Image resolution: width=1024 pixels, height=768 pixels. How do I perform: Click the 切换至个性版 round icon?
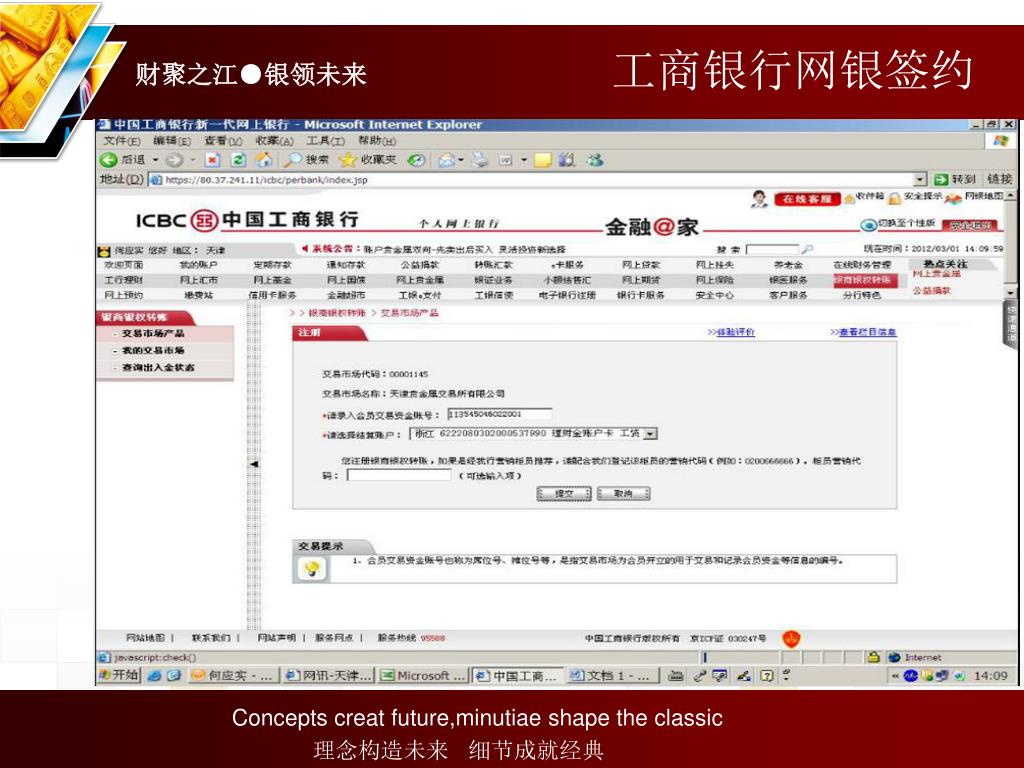click(868, 225)
